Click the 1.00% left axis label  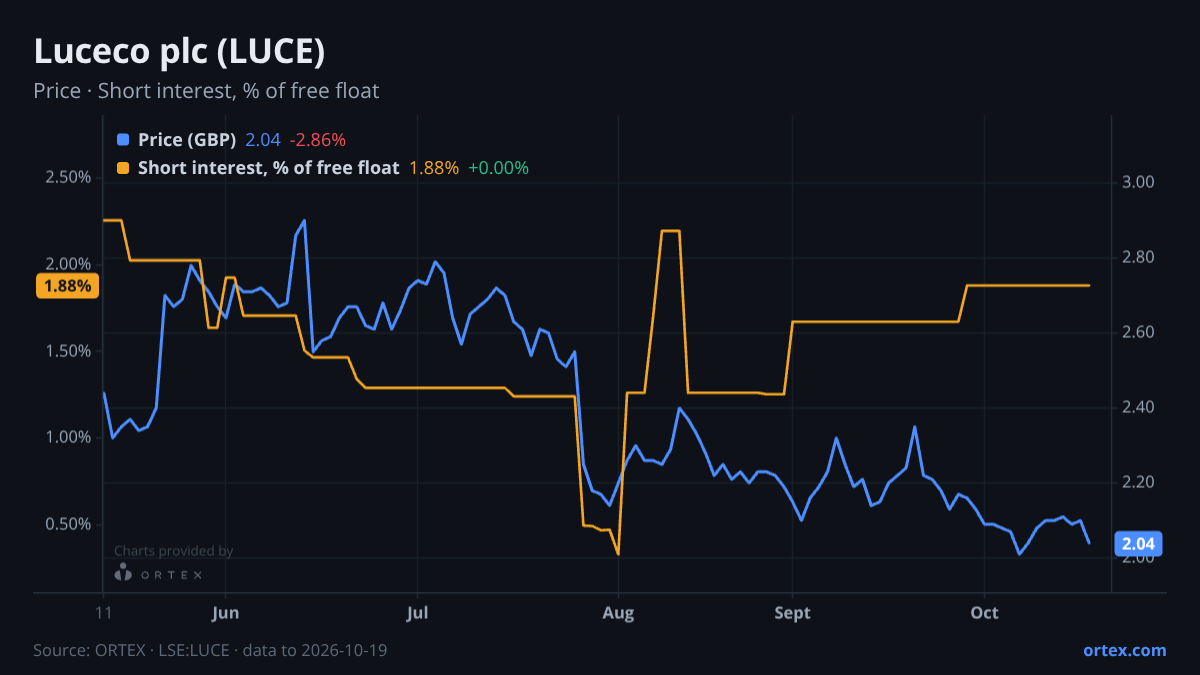tap(68, 437)
